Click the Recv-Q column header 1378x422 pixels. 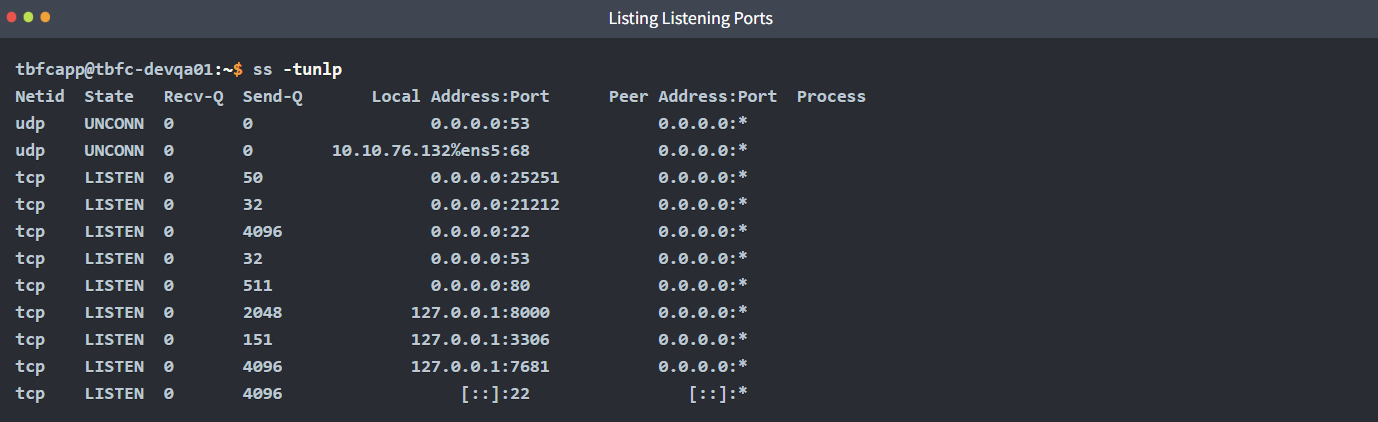(x=193, y=97)
